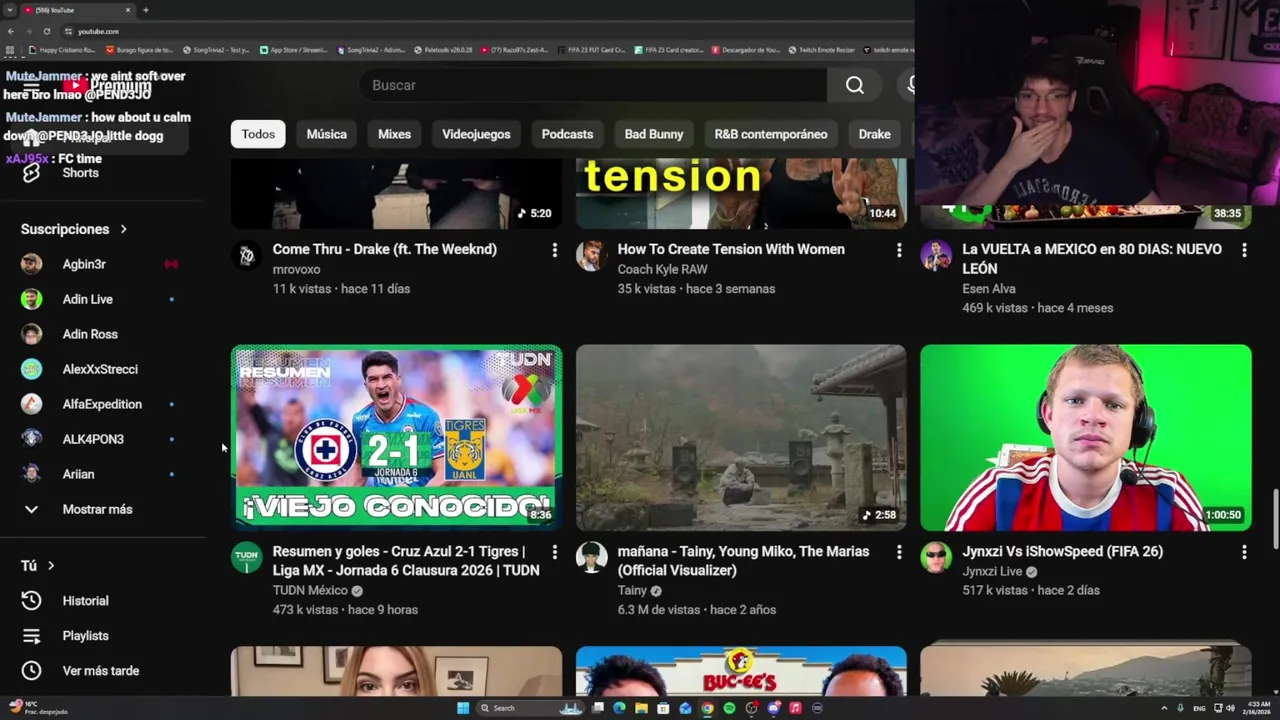The width and height of the screenshot is (1280, 720).
Task: Open Jynxzi Vs iShowSpeed video title
Action: coord(1062,551)
